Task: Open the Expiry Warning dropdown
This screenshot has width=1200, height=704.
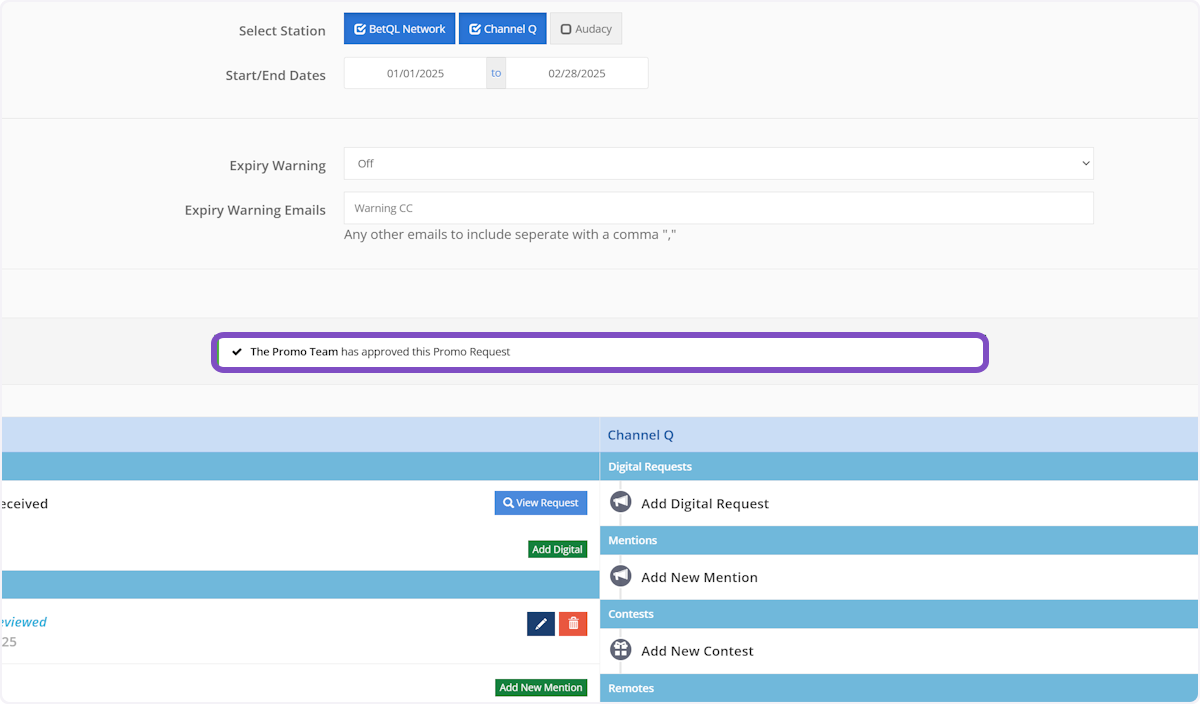Action: (718, 163)
